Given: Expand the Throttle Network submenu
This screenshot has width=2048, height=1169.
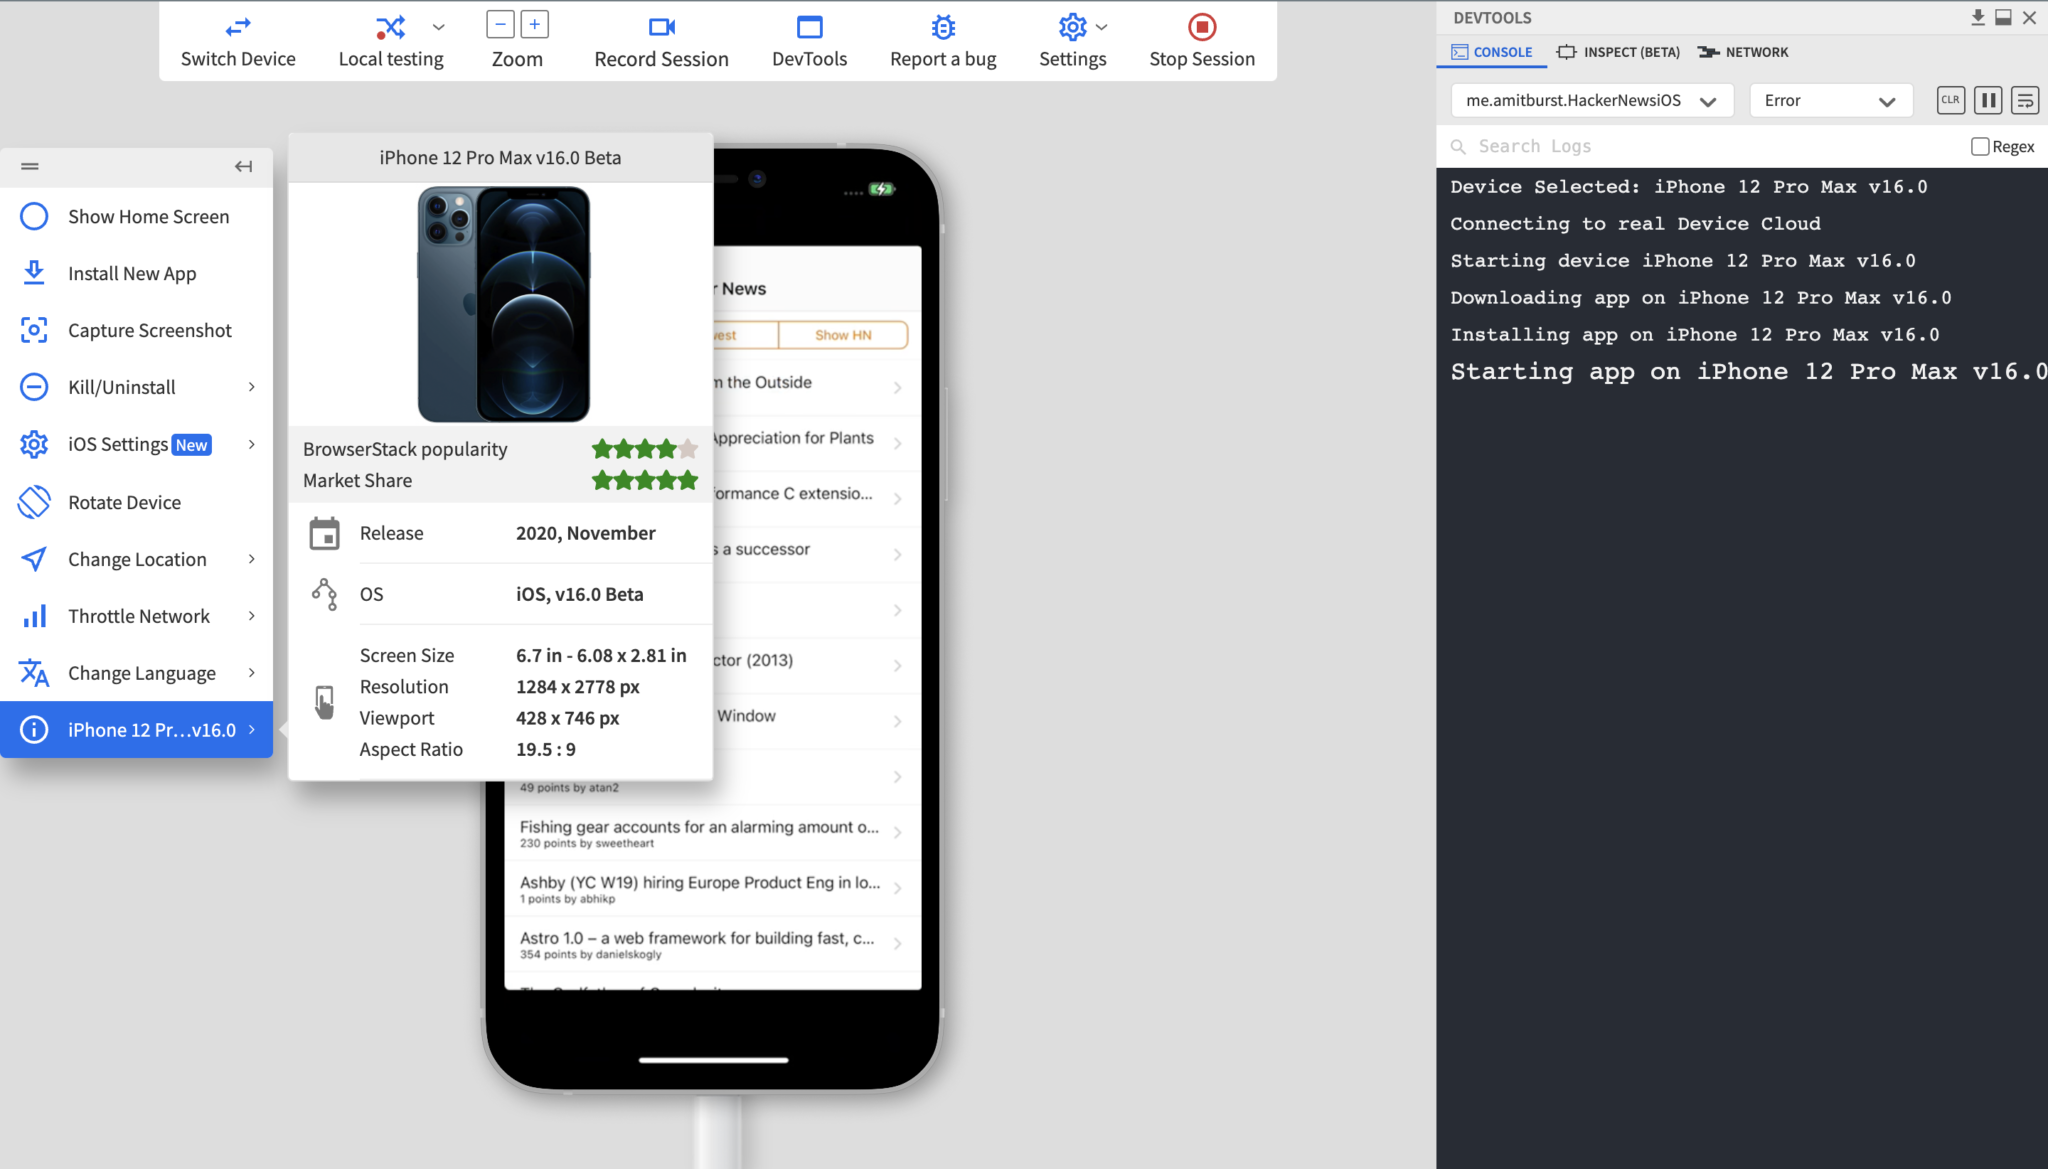Looking at the screenshot, I should pyautogui.click(x=138, y=615).
